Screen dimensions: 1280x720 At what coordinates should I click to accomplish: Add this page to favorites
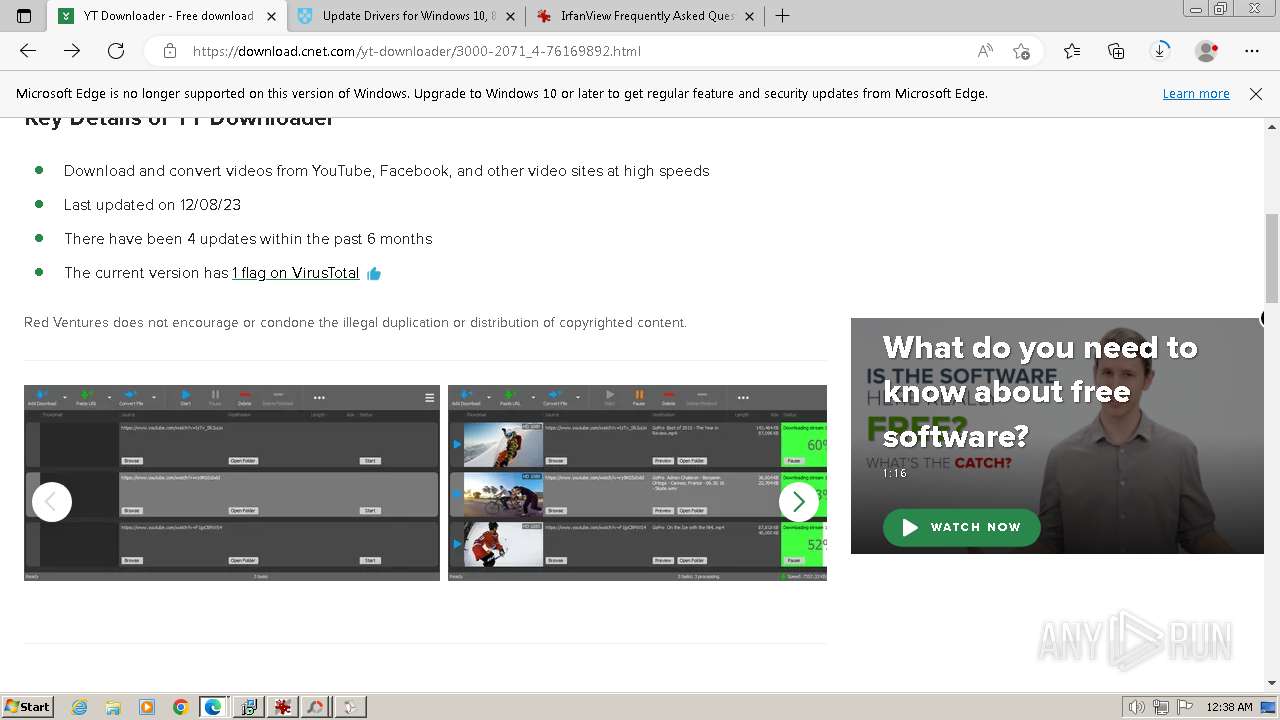[1021, 51]
